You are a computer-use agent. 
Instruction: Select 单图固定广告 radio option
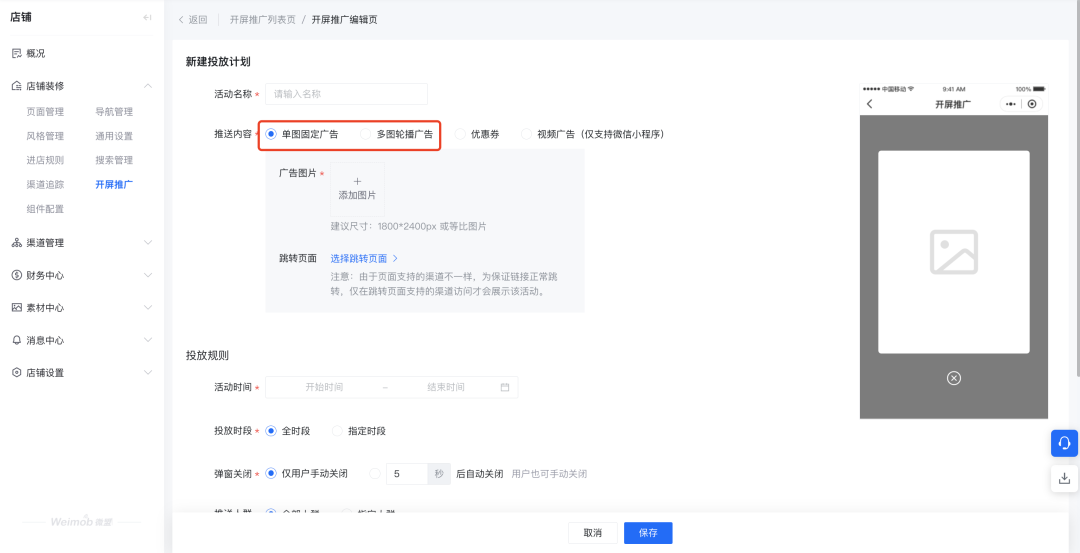pyautogui.click(x=271, y=134)
